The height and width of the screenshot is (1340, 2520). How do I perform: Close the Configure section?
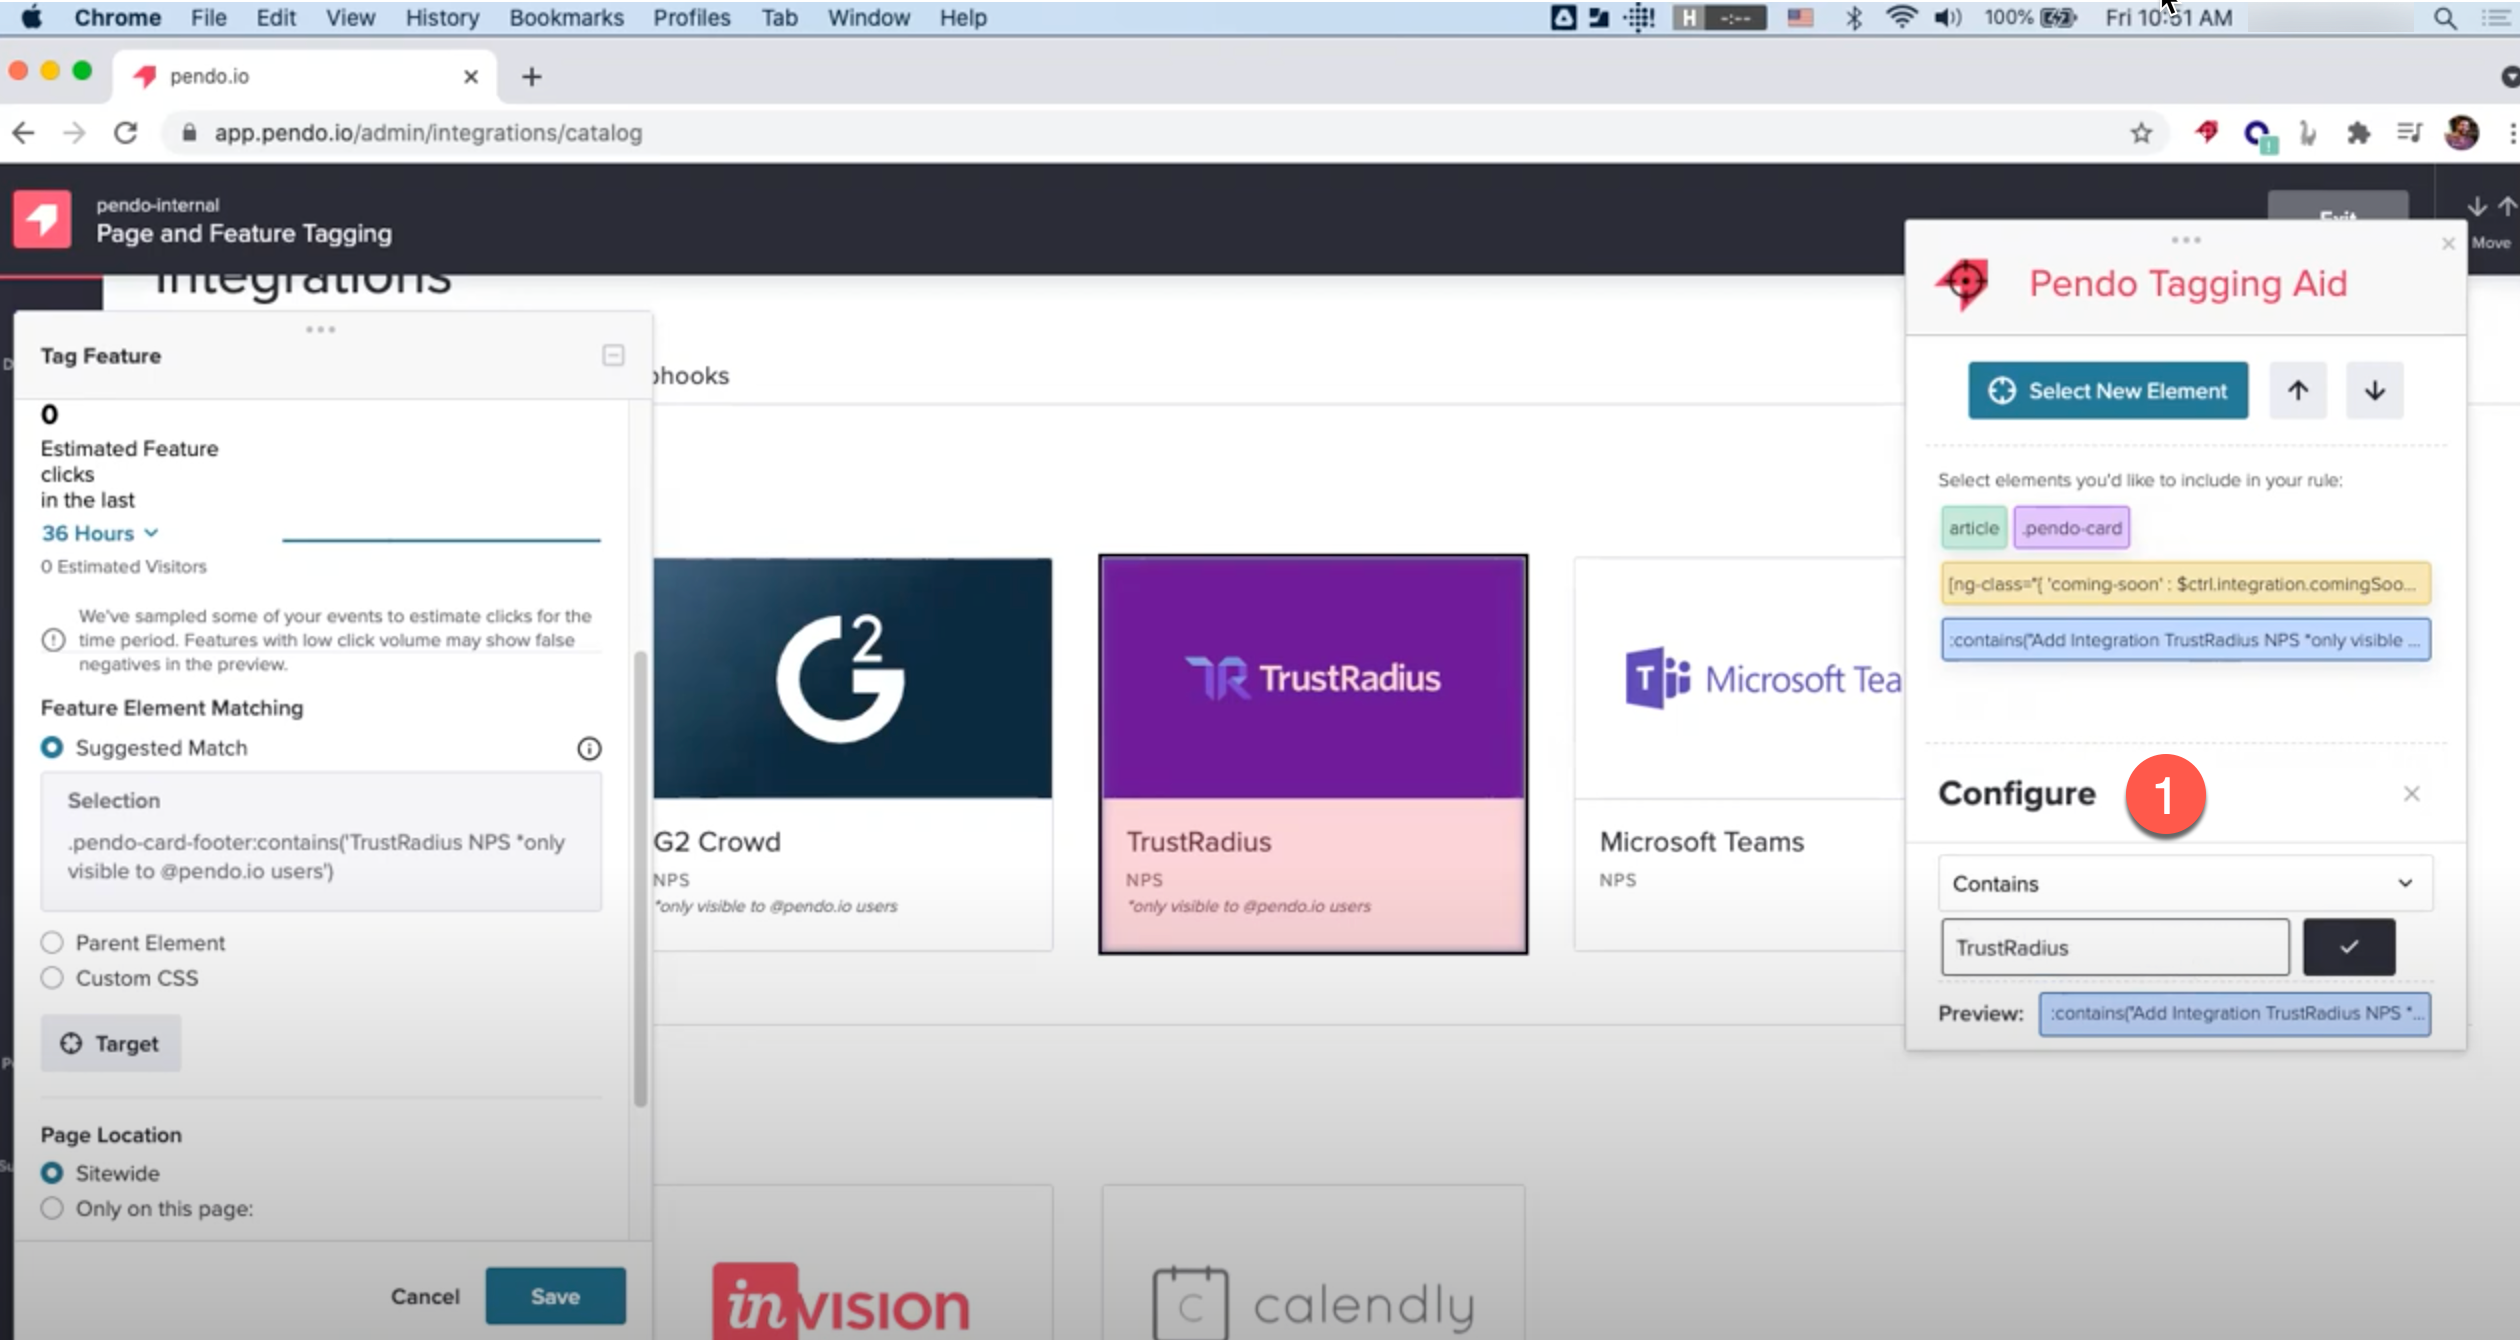2411,794
